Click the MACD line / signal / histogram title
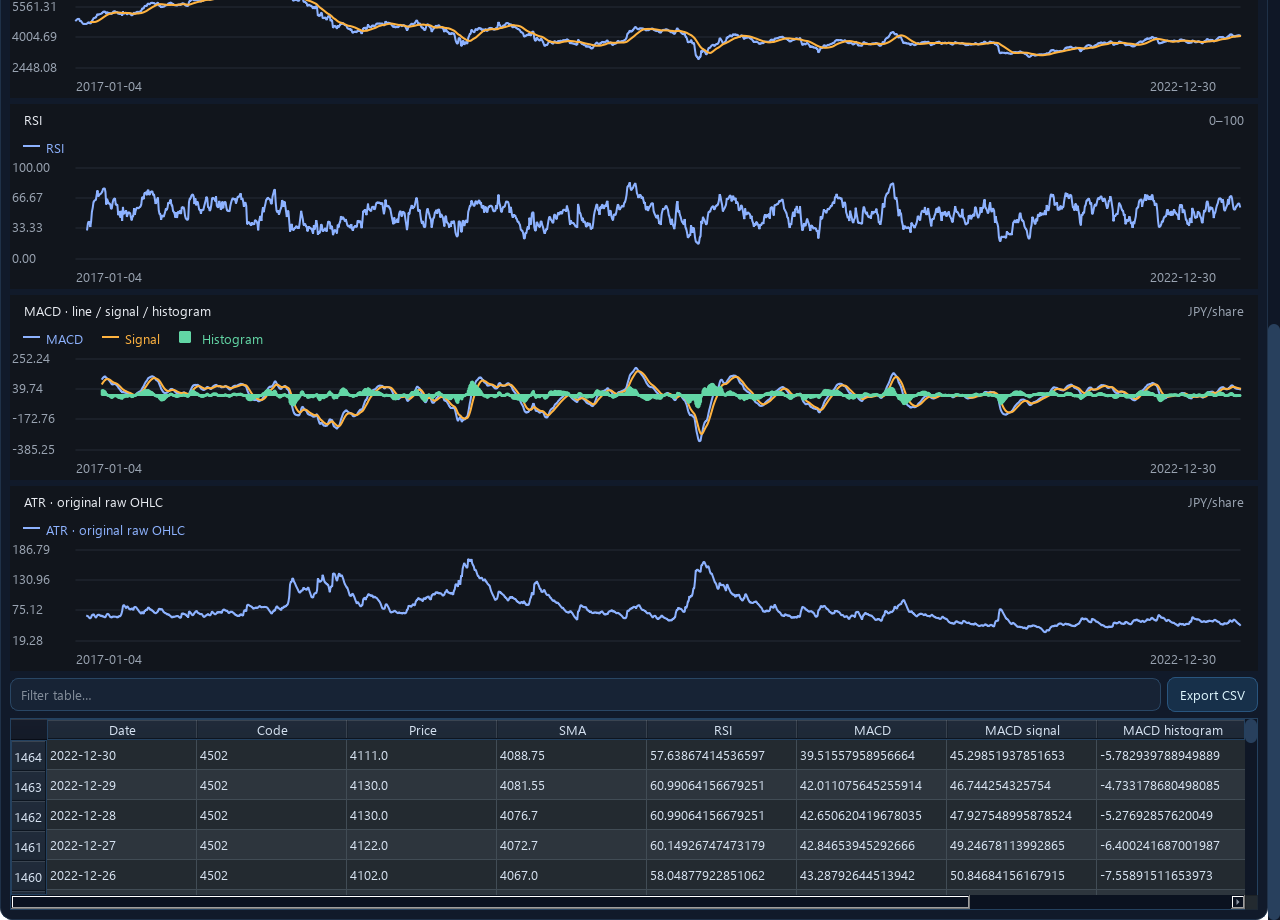 [x=117, y=311]
